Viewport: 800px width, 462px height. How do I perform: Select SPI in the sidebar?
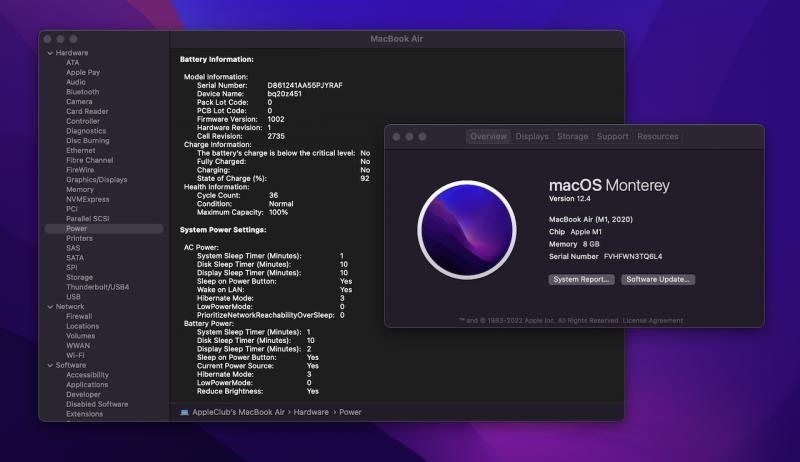[71, 268]
